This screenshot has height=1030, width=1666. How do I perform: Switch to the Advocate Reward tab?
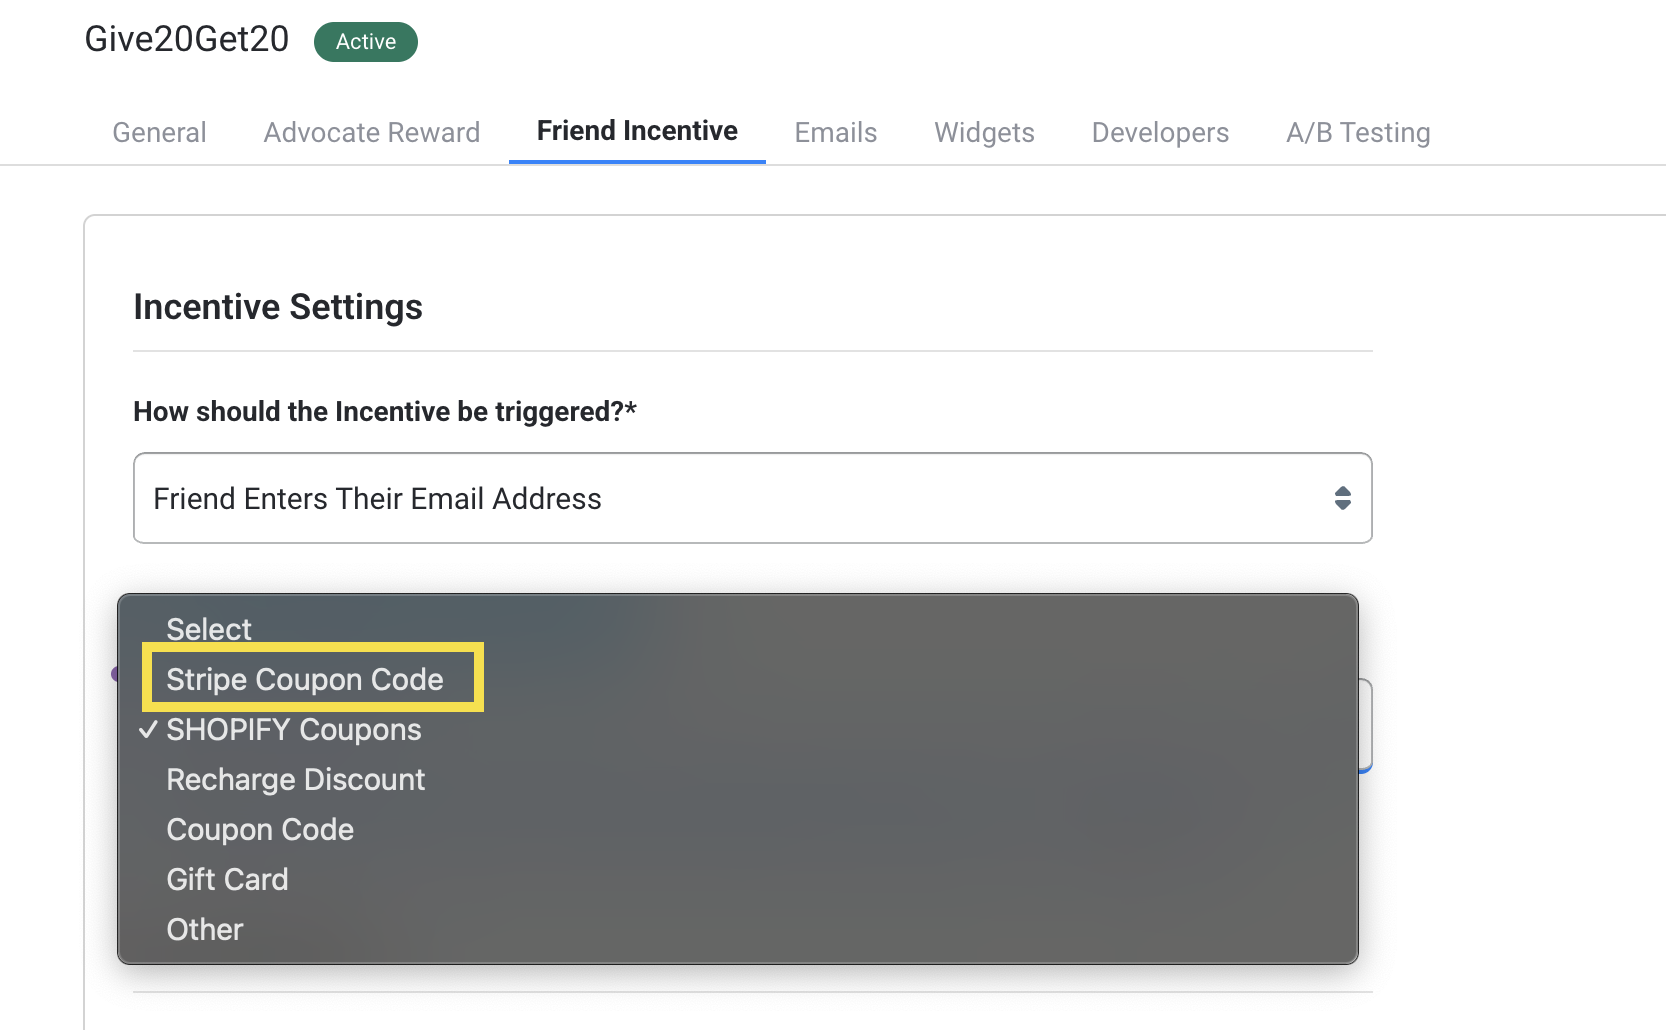[x=372, y=132]
